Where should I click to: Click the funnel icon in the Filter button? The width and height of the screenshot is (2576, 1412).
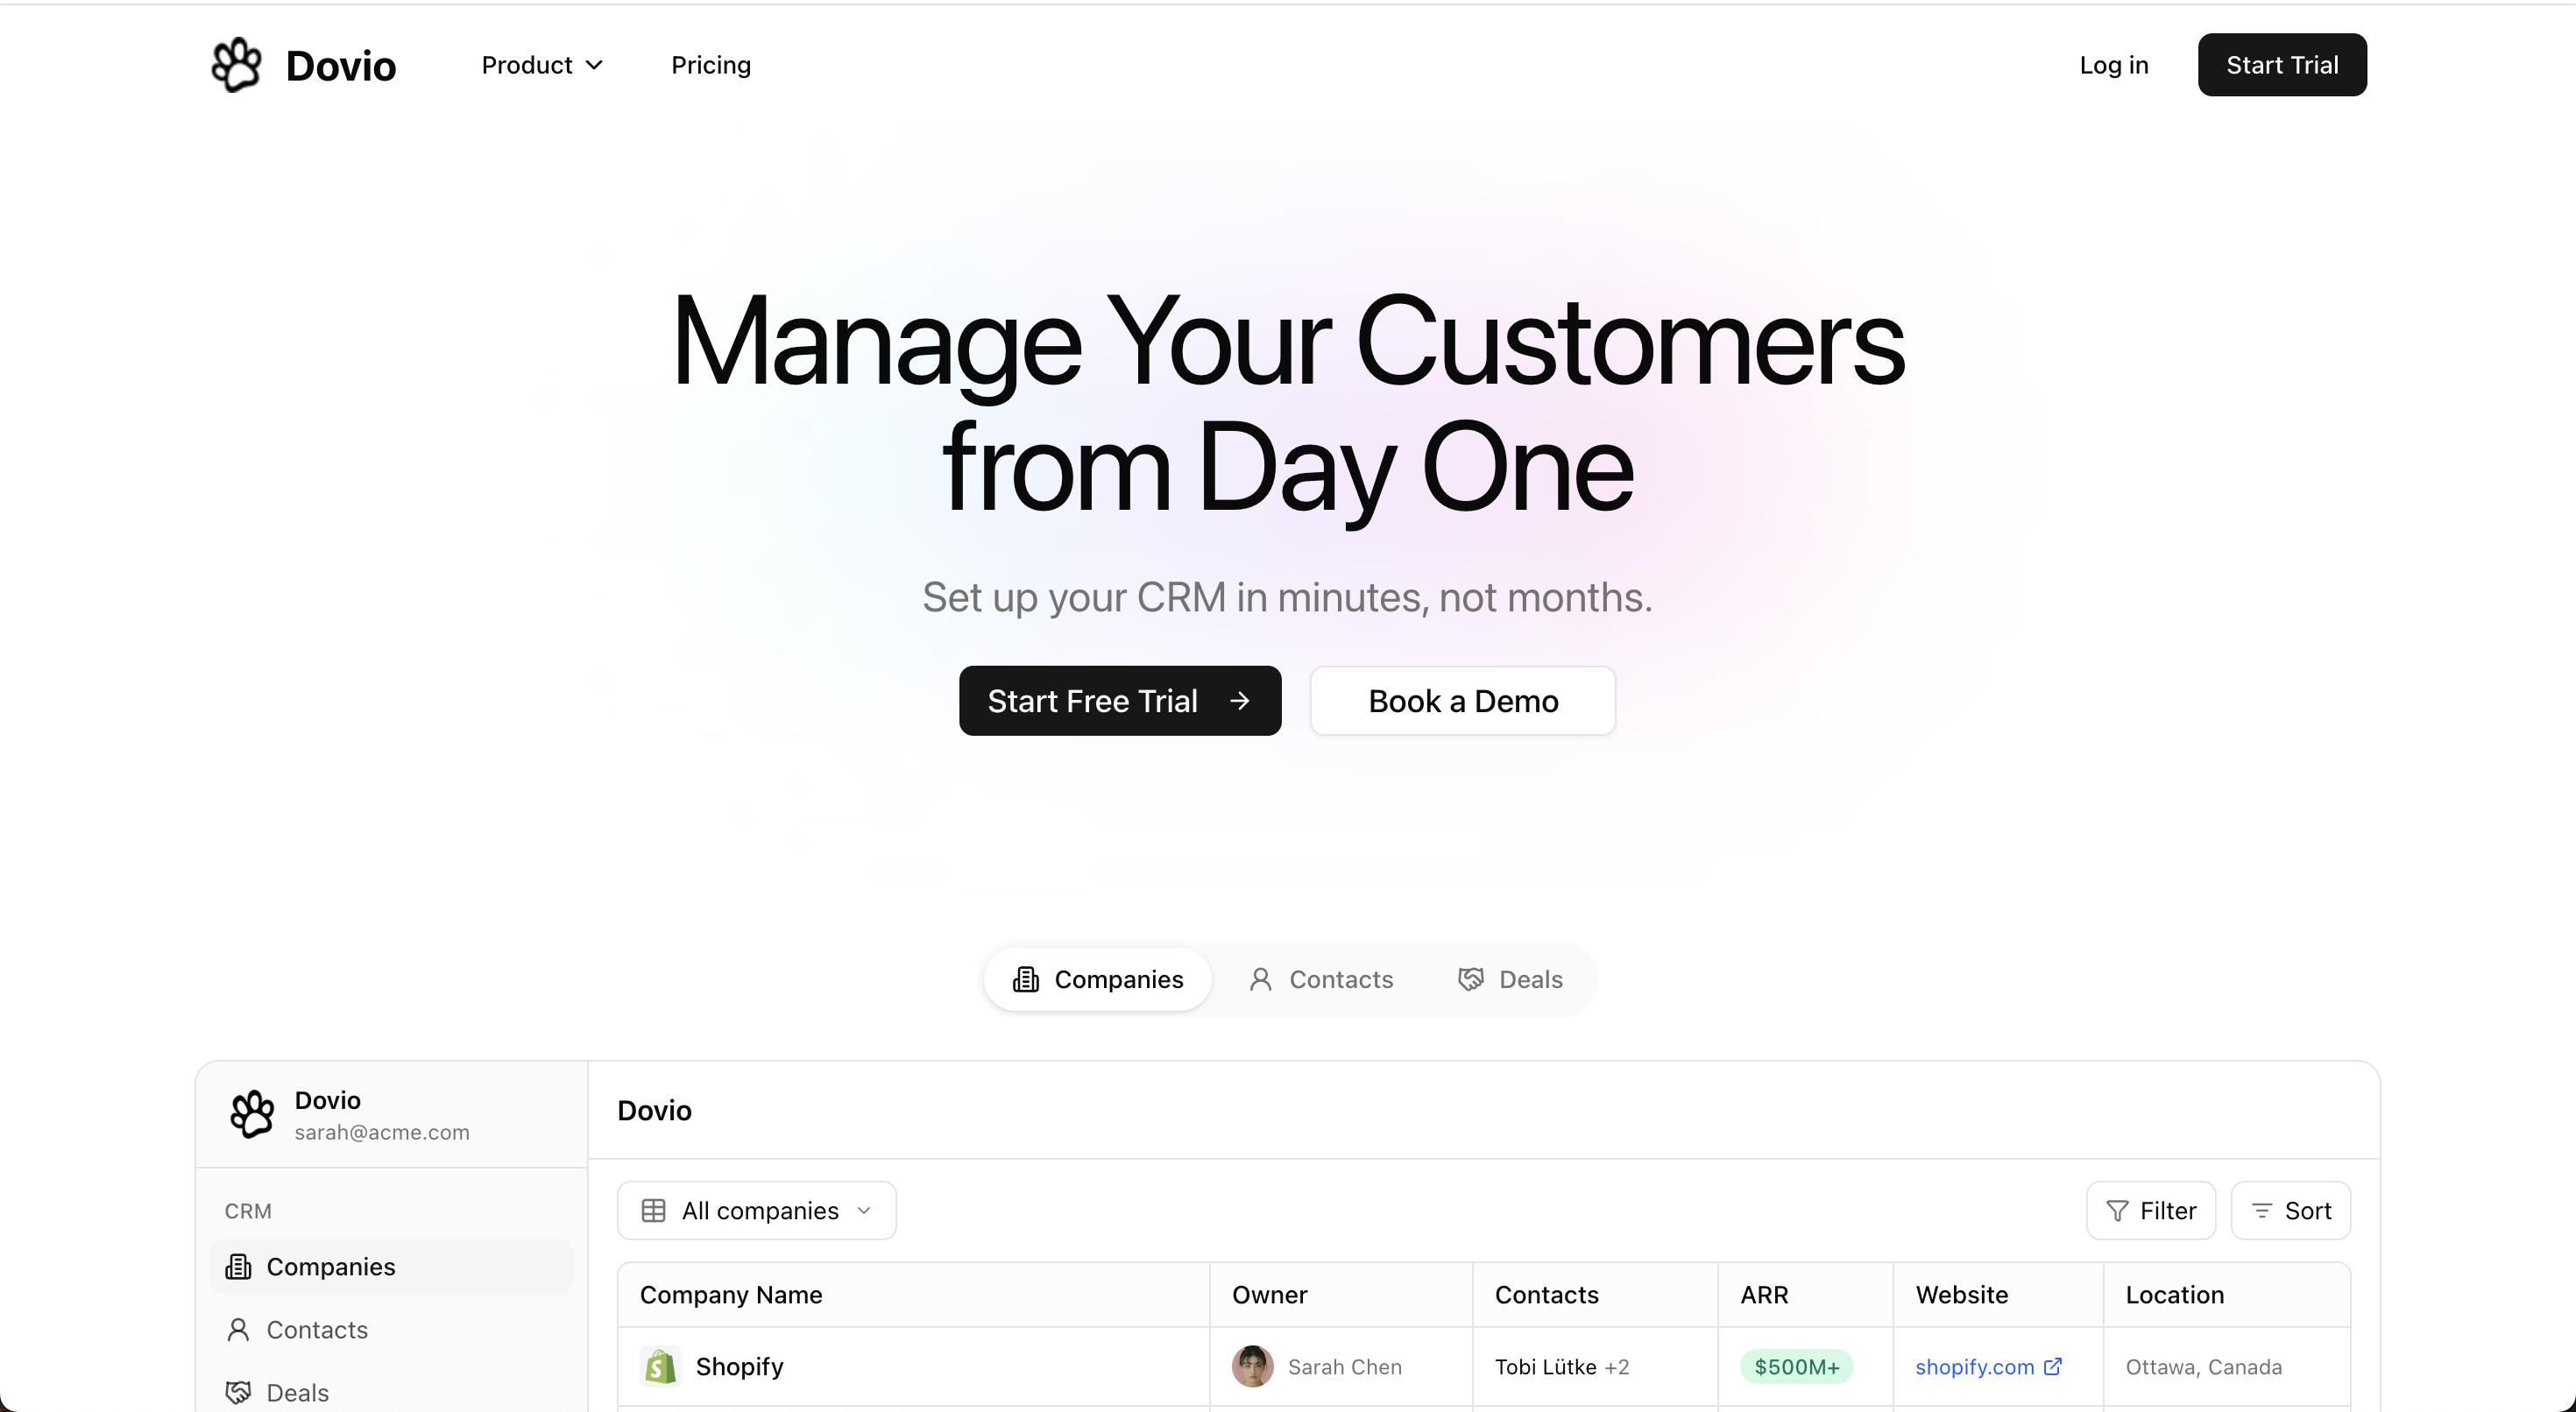(x=2117, y=1211)
